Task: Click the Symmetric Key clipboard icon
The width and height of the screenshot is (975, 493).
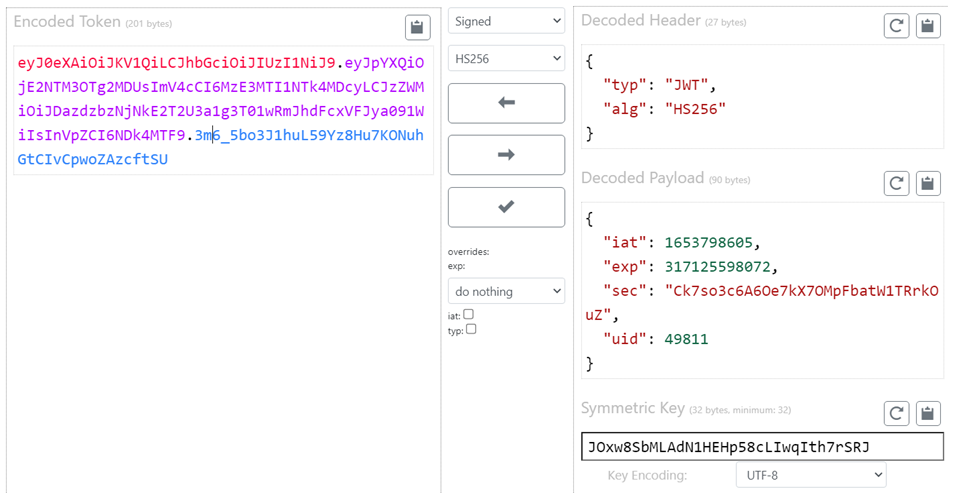Action: pos(929,413)
